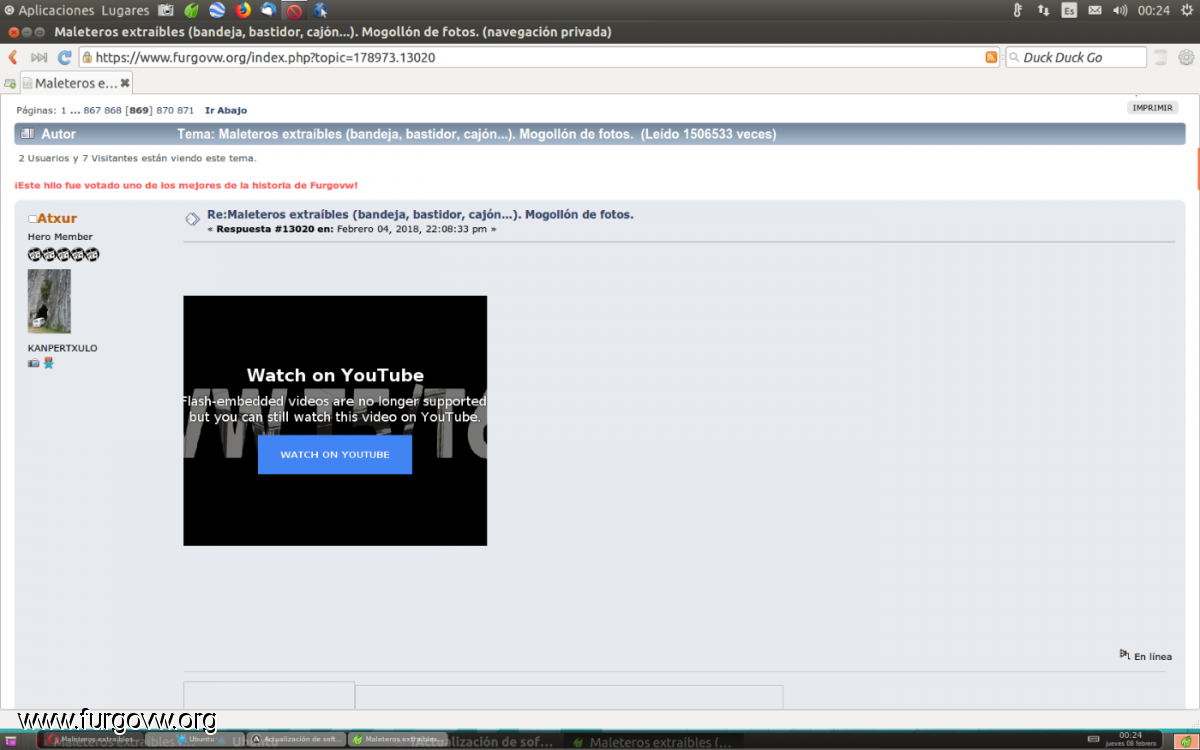Click the 'Ir Abajo' link
The image size is (1200, 750).
tap(226, 110)
